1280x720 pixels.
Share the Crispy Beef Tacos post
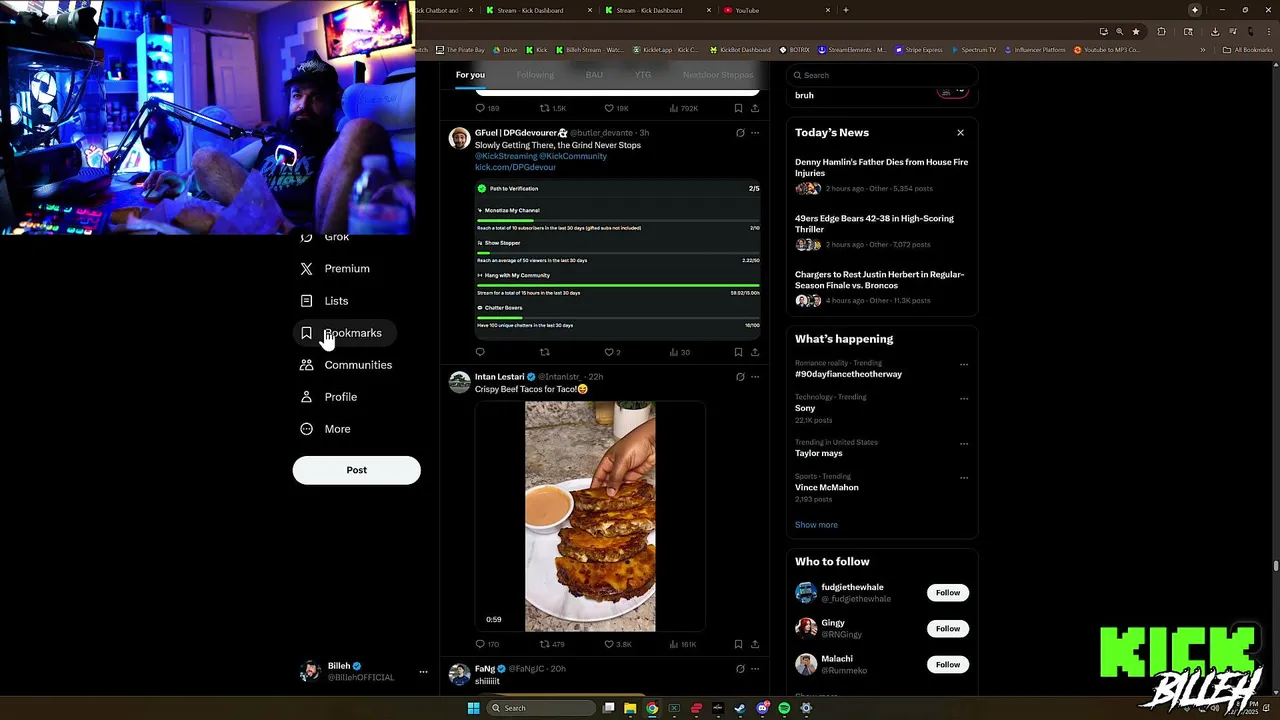tap(755, 644)
